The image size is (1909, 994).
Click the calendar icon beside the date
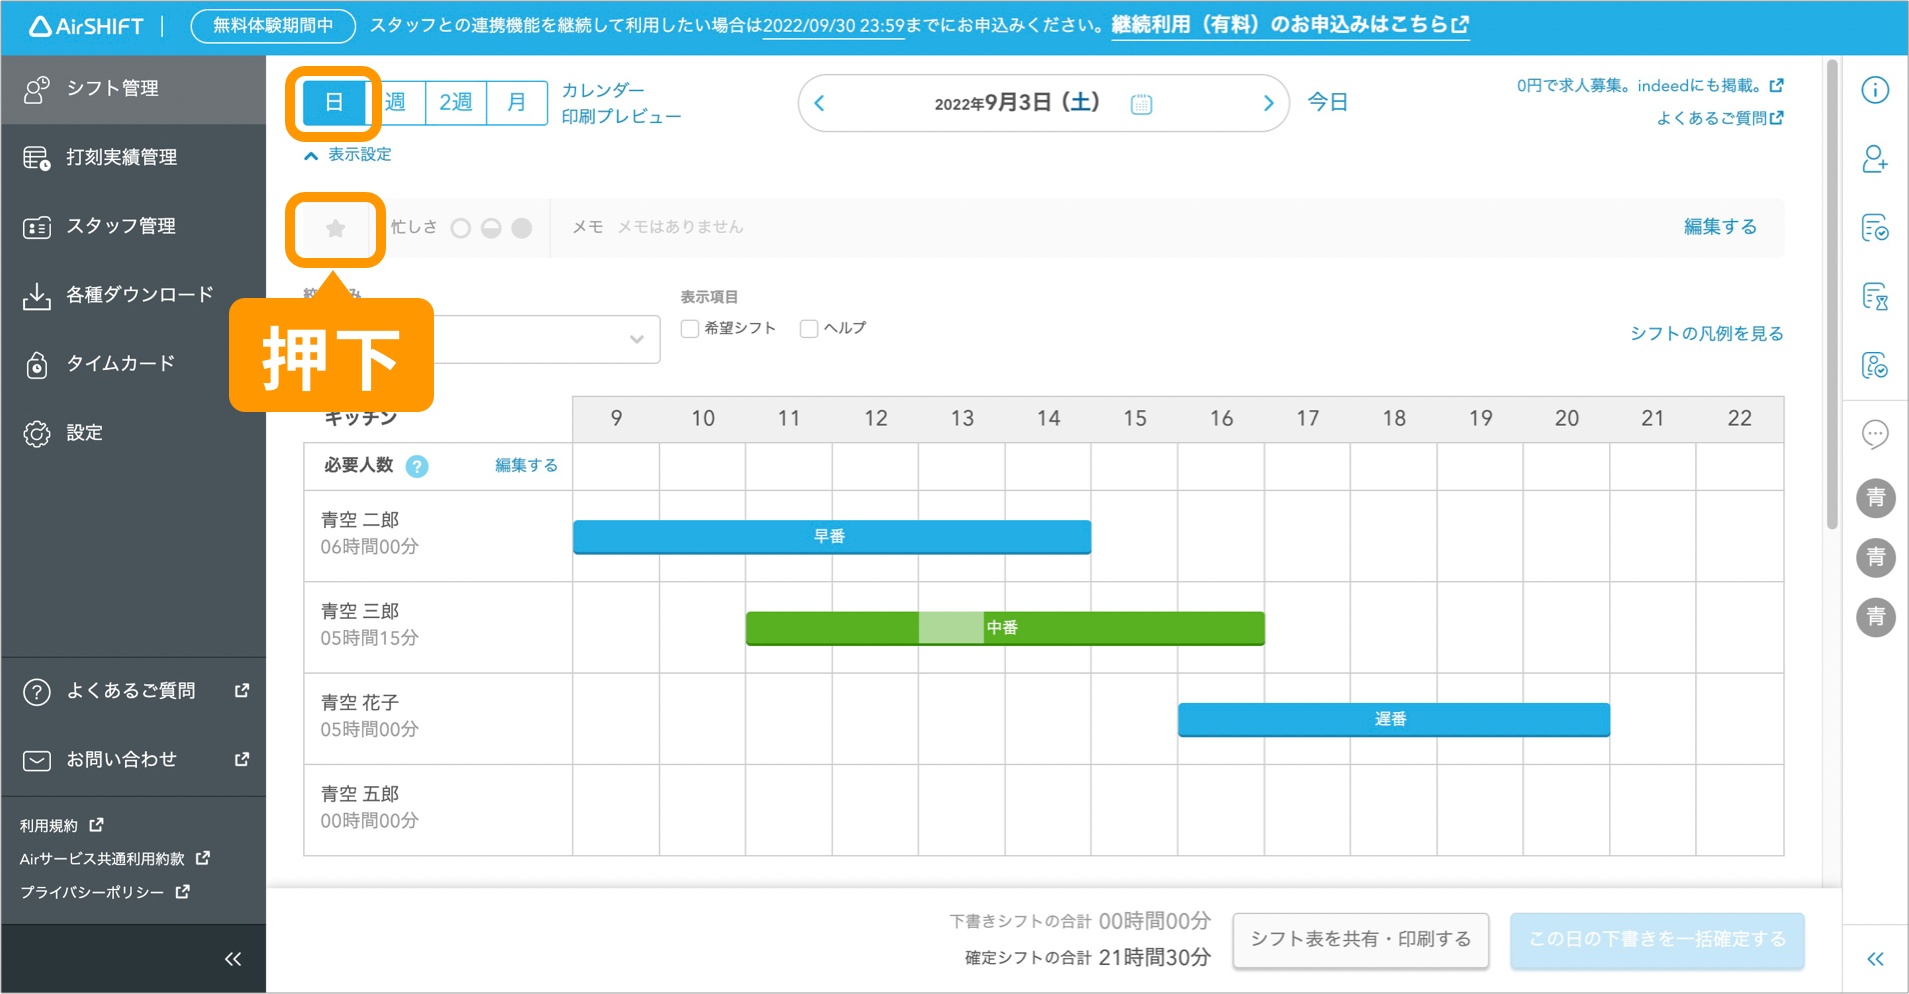click(x=1143, y=103)
